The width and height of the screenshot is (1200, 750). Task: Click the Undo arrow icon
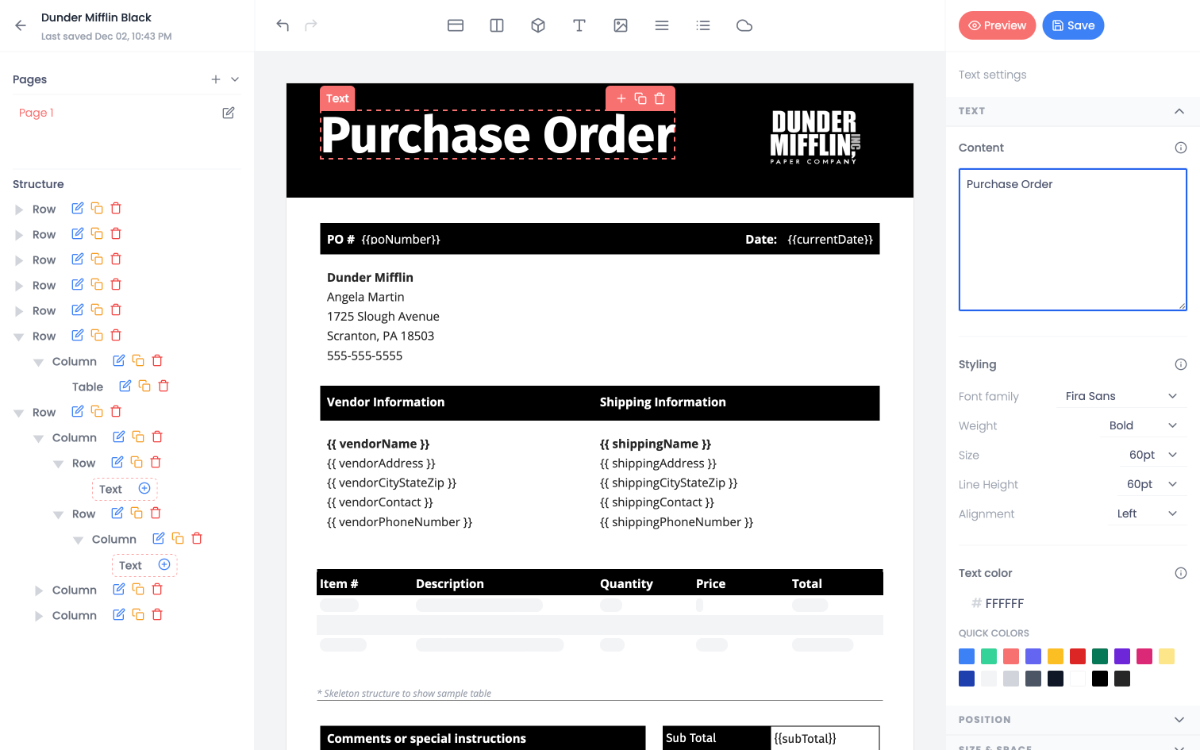tap(281, 25)
